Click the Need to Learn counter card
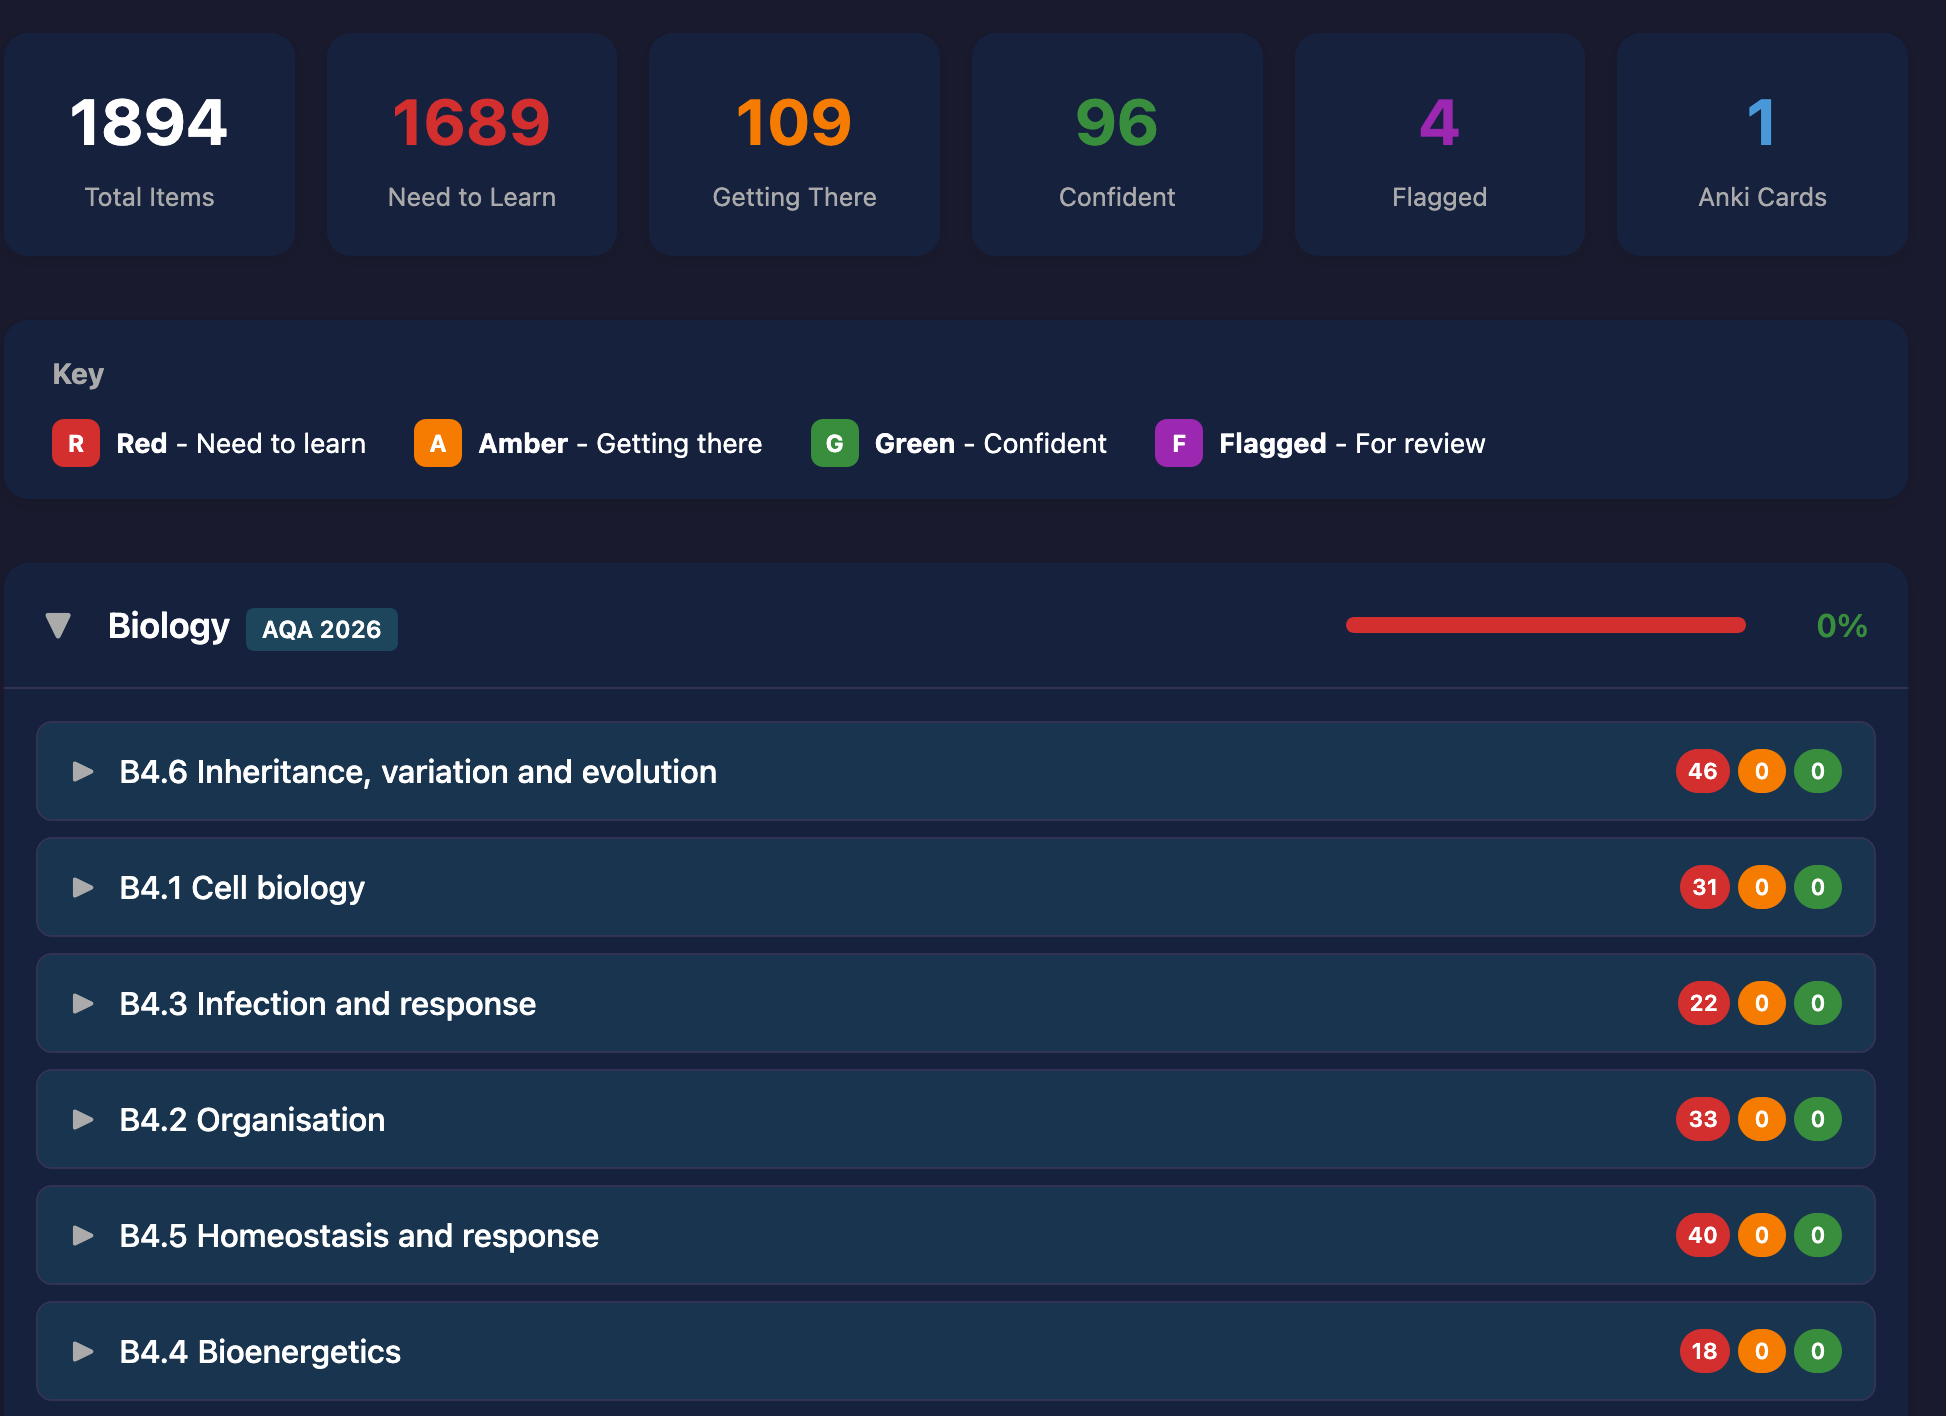This screenshot has height=1416, width=1946. click(471, 145)
